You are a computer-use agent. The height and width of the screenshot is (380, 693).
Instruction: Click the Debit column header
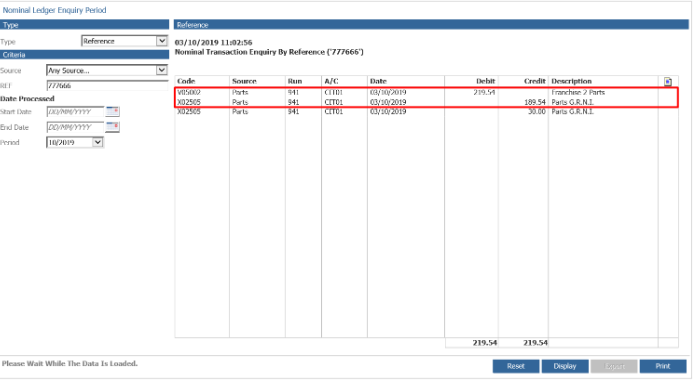pos(485,81)
